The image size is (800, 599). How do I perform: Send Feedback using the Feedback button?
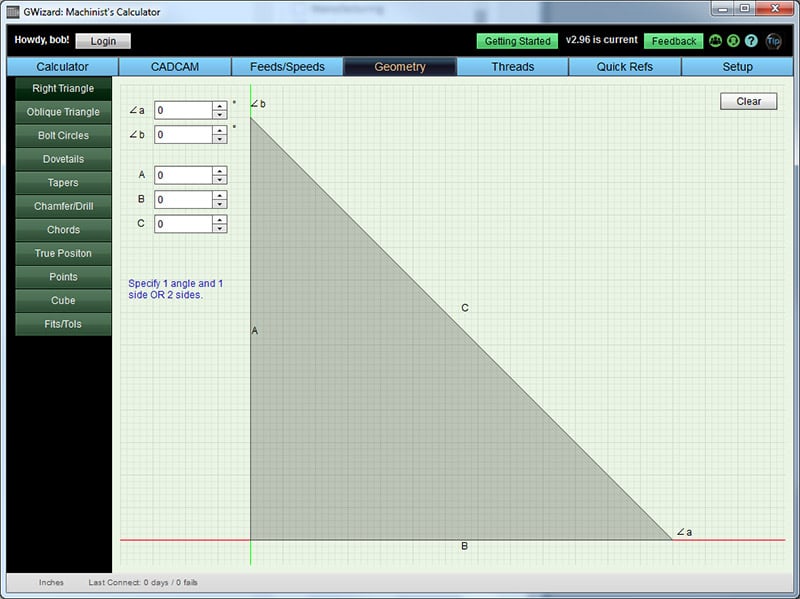tap(673, 41)
